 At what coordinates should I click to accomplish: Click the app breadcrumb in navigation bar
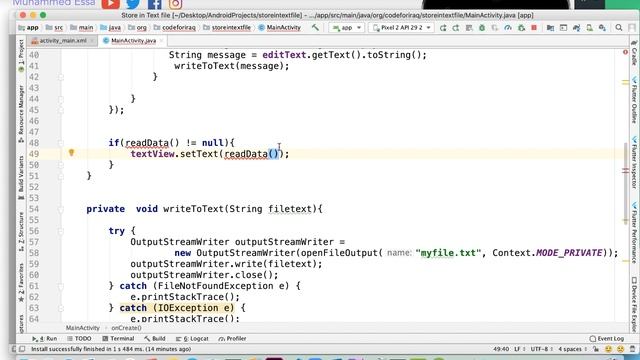coord(29,28)
